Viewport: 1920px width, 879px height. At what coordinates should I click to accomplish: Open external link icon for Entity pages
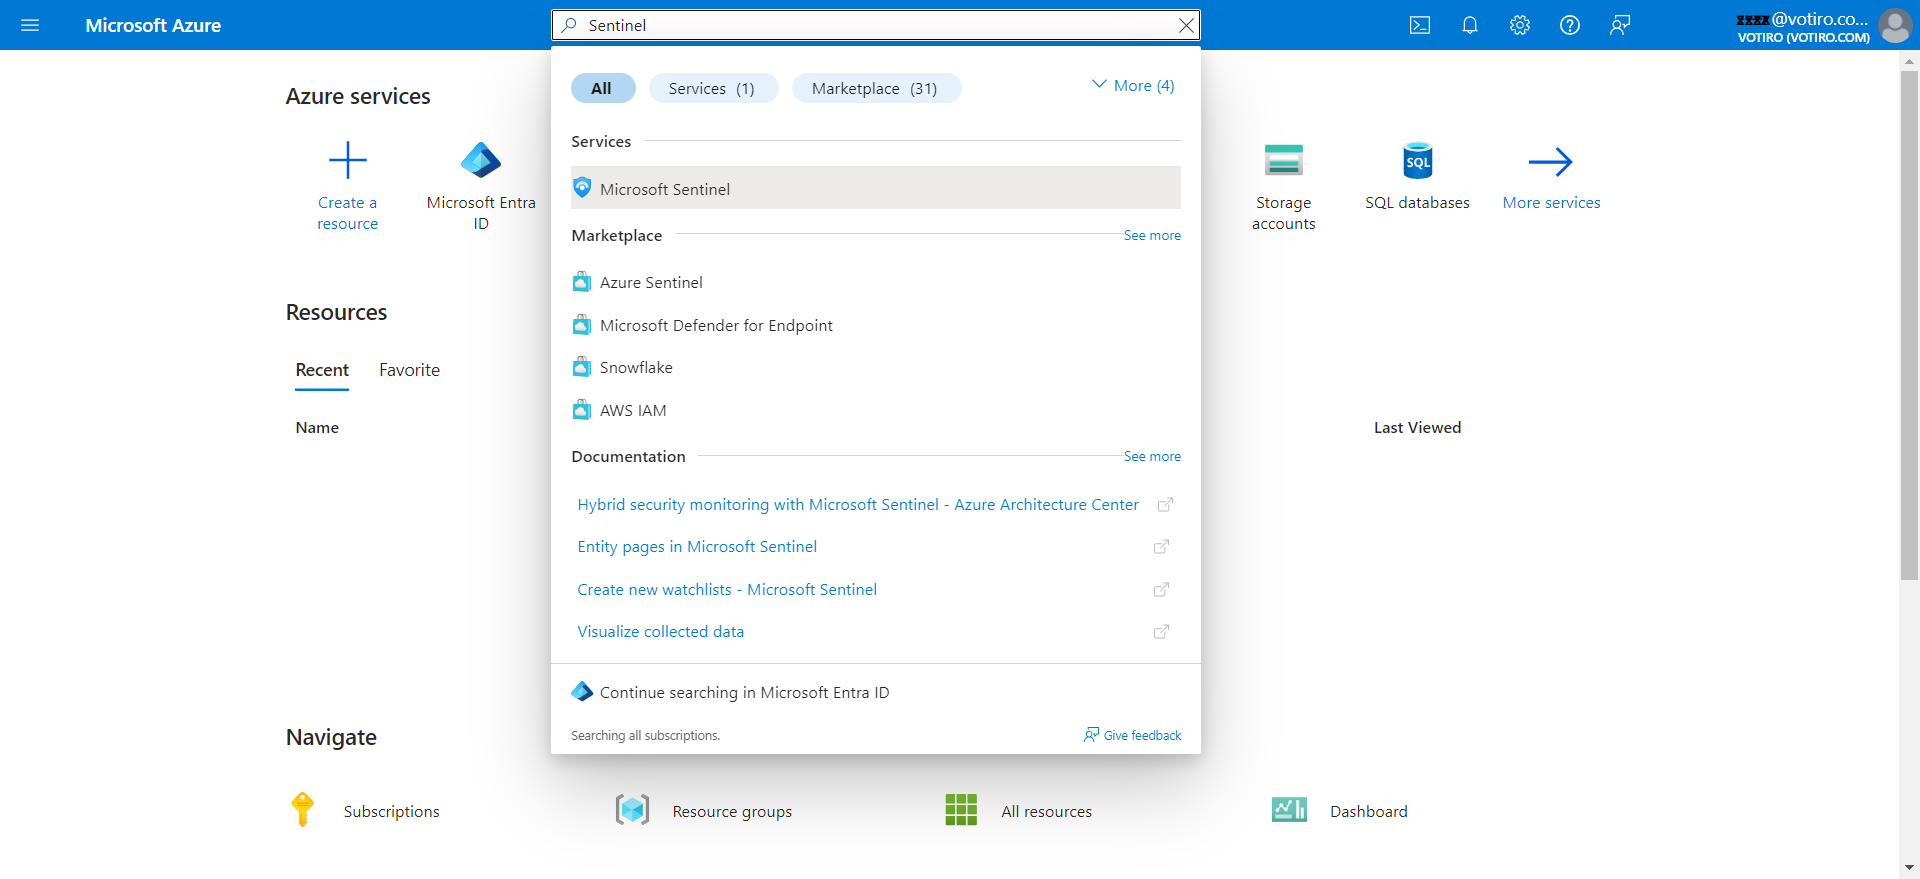click(1161, 547)
